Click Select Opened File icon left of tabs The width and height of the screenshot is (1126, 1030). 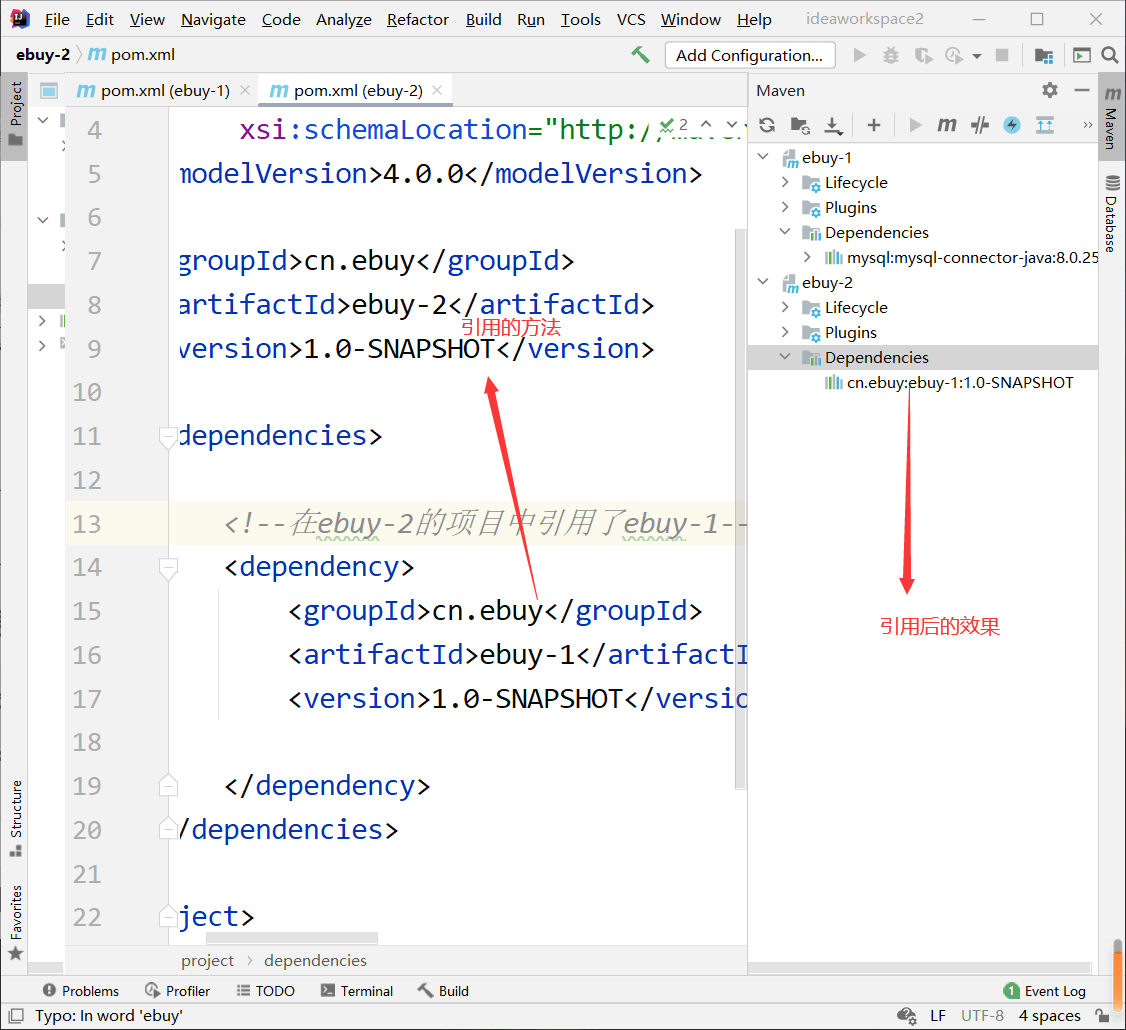coord(49,91)
